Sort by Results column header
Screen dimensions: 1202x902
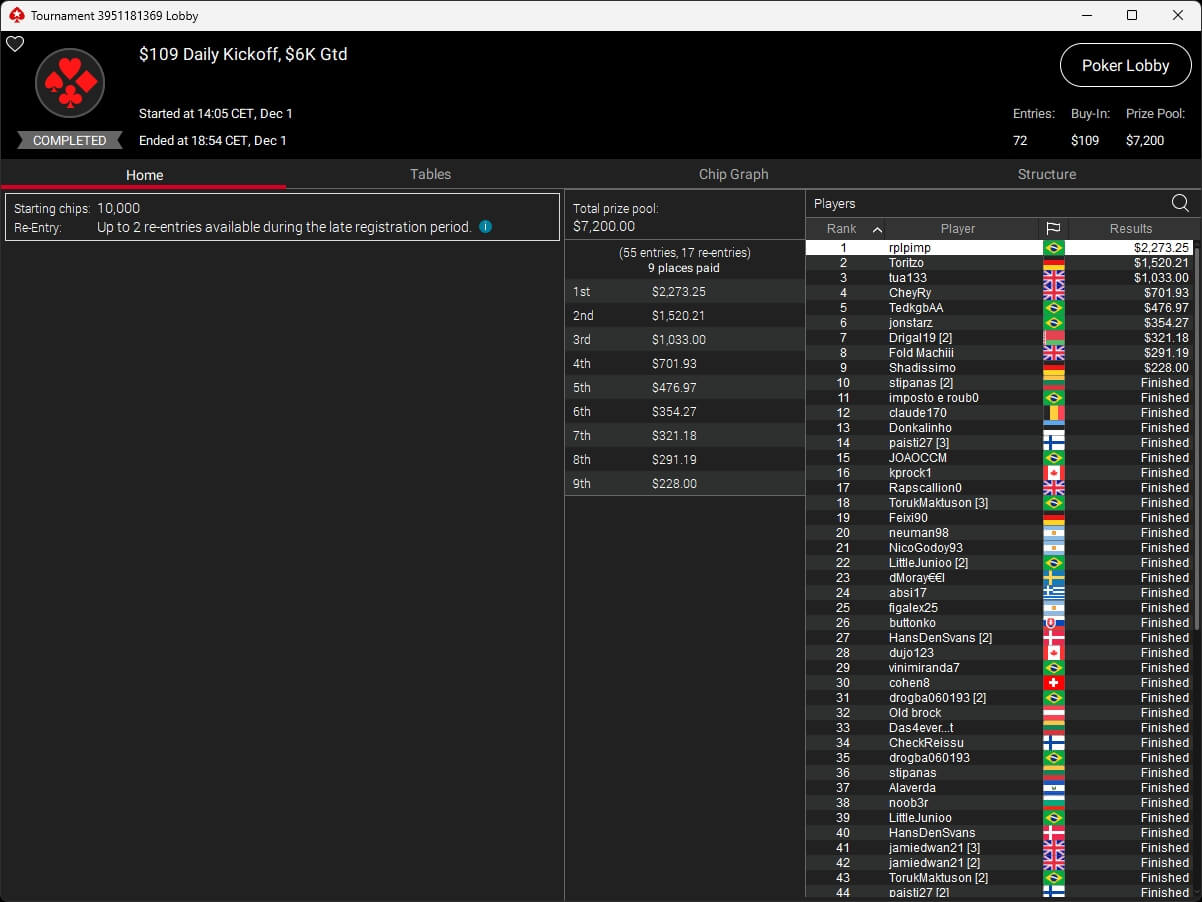1130,229
